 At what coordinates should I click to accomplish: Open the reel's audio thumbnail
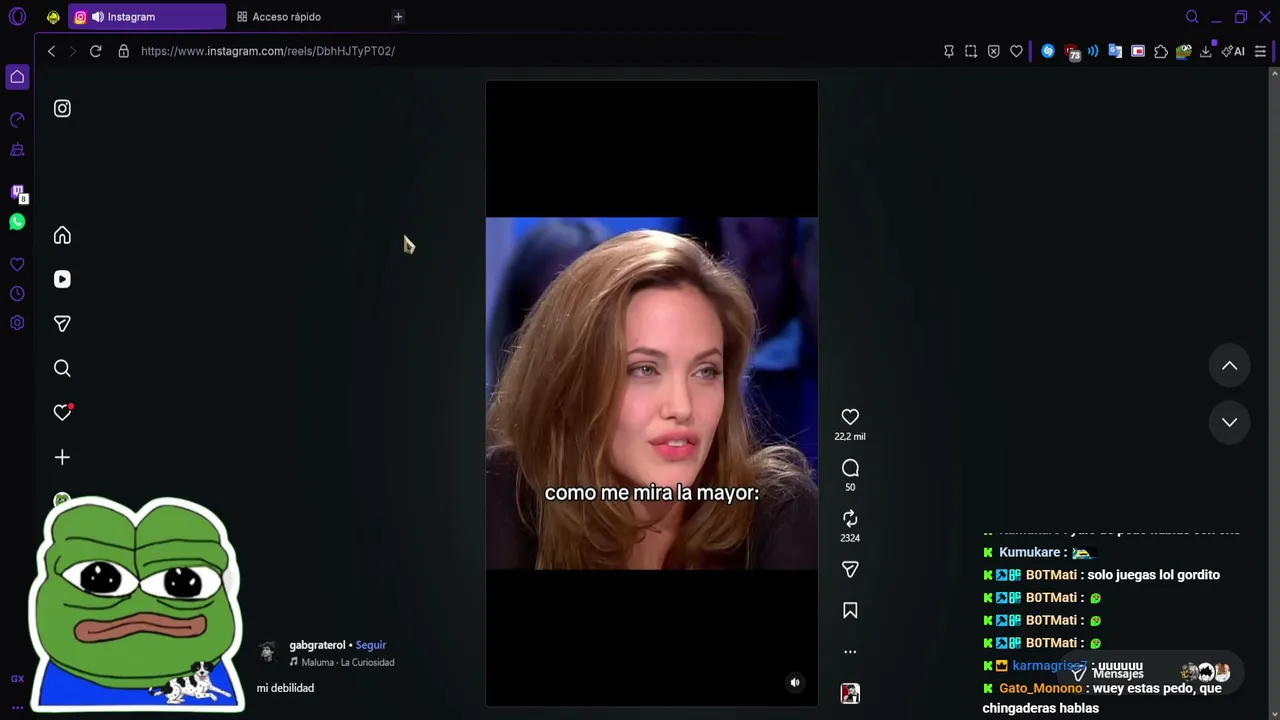pyautogui.click(x=850, y=693)
